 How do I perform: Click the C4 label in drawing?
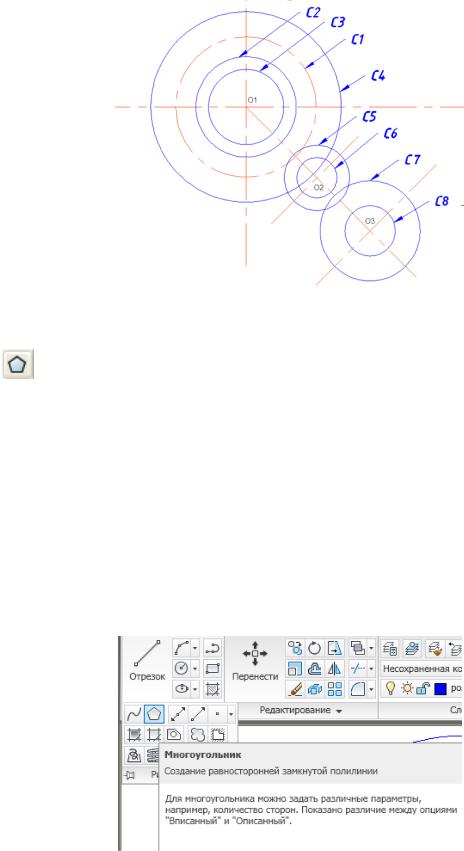(x=378, y=75)
